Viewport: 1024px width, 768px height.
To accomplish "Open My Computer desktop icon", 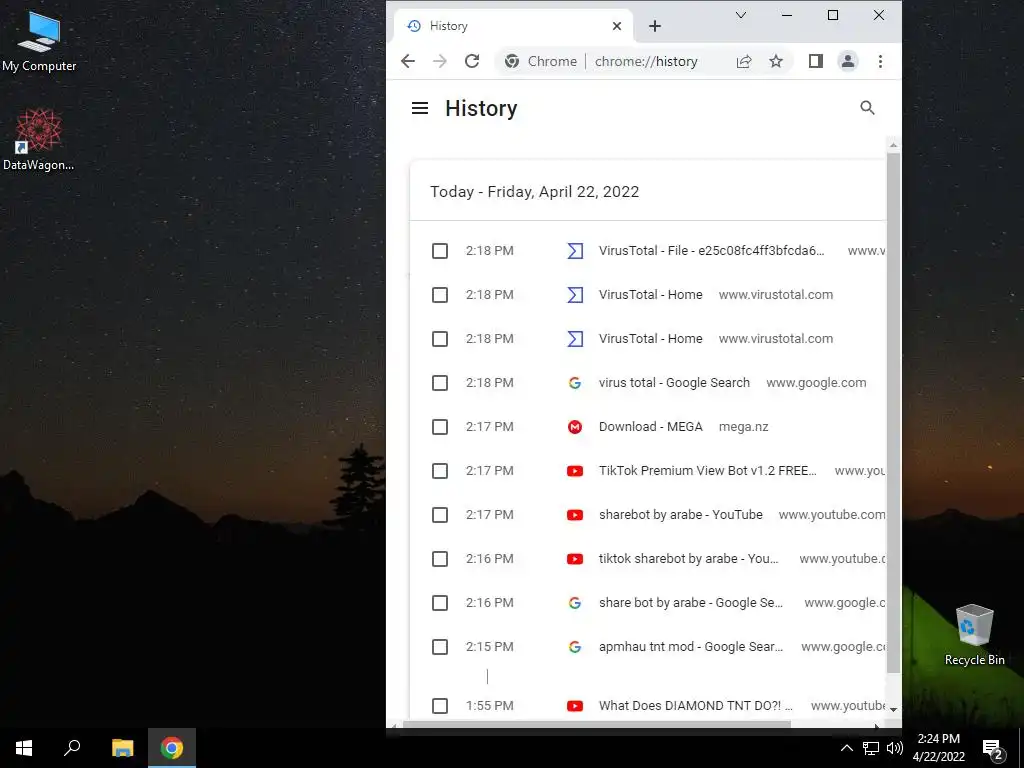I will tap(39, 42).
